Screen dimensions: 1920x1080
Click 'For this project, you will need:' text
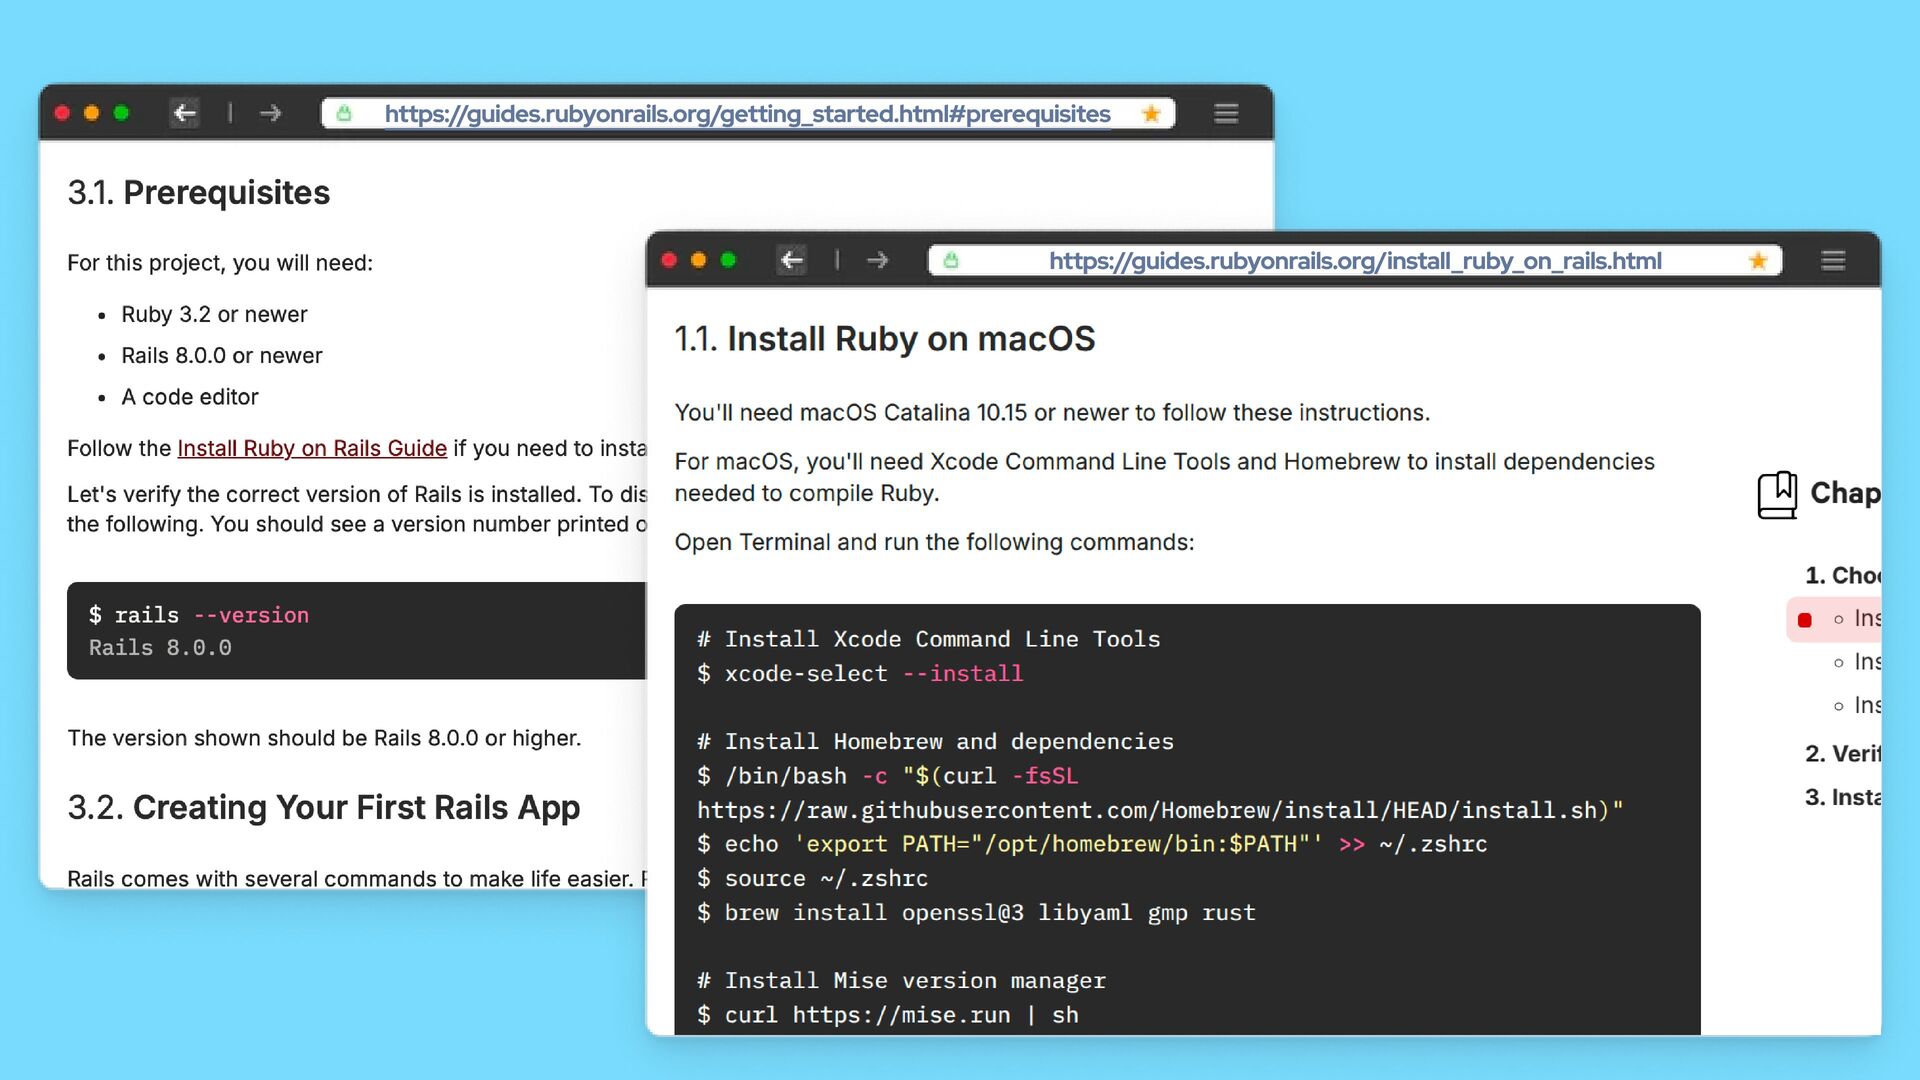(x=220, y=263)
